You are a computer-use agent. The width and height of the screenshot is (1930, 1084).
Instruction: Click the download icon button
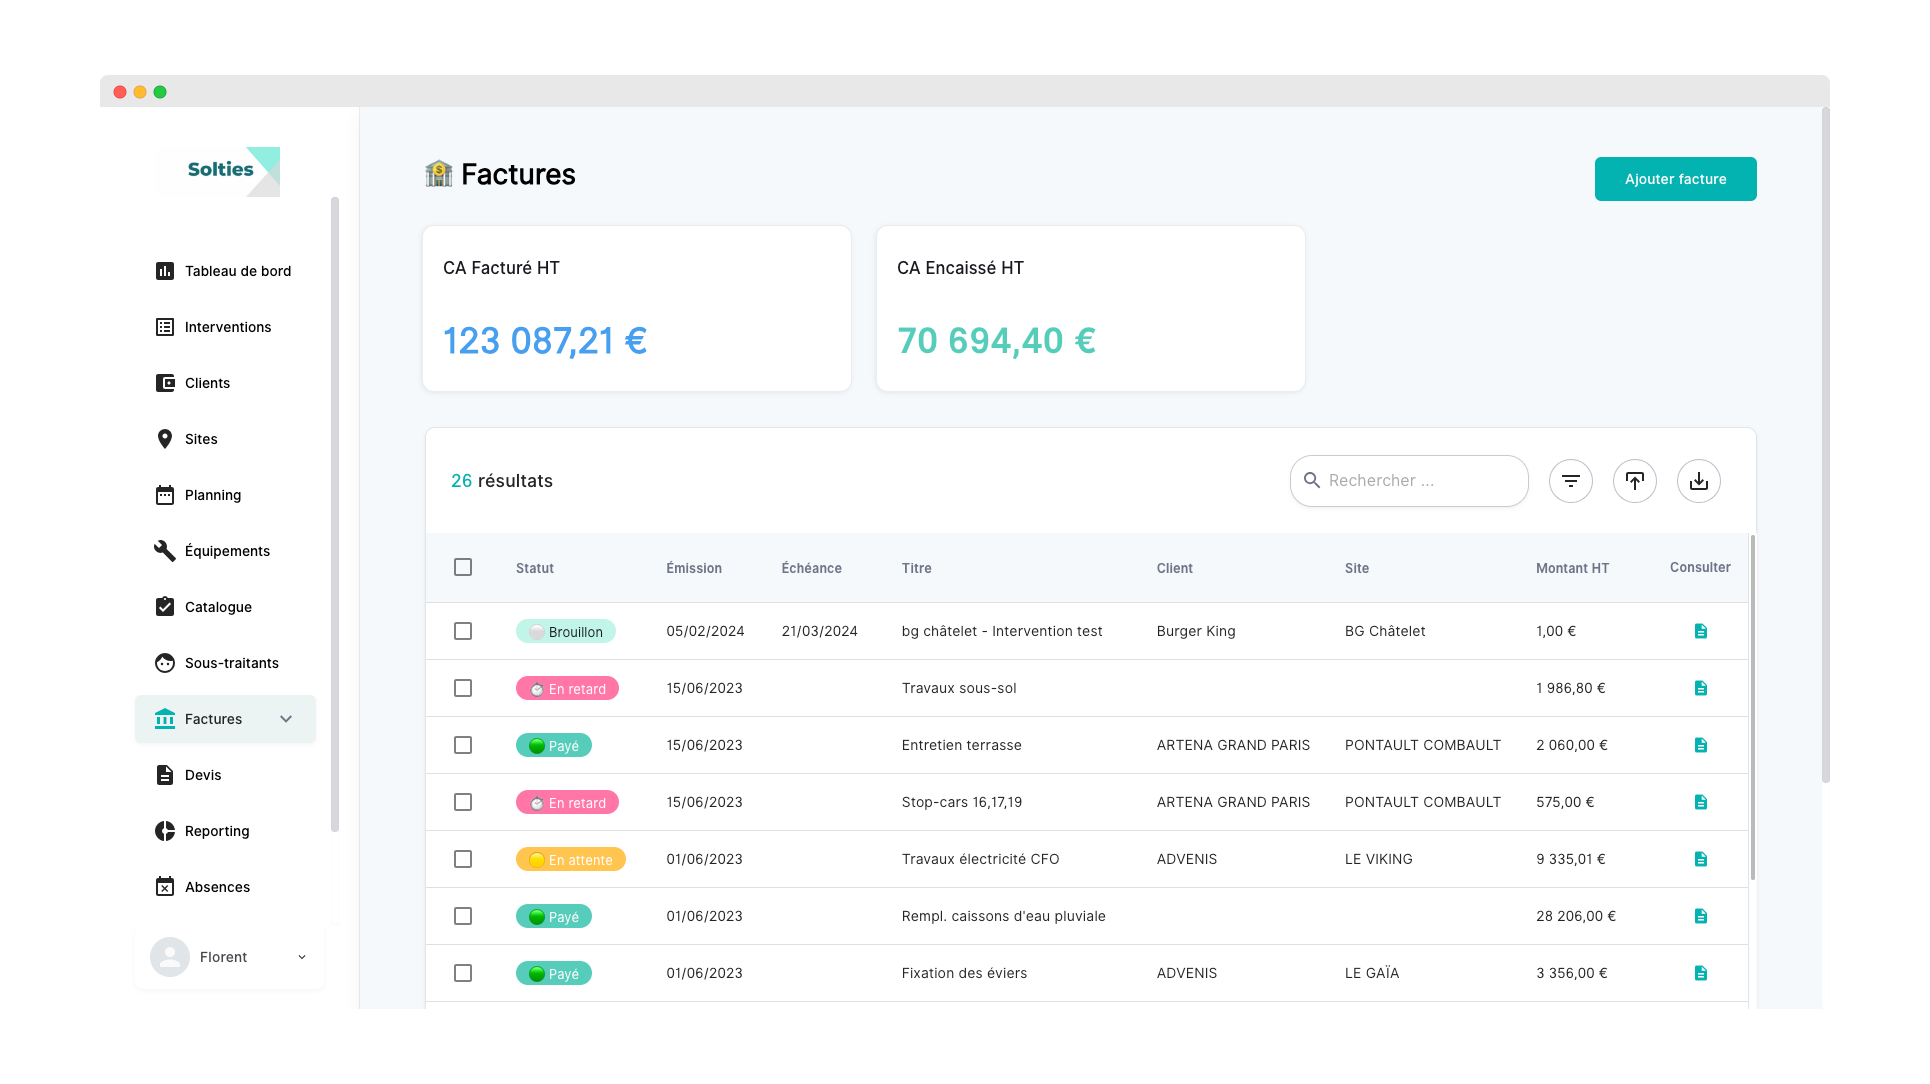pyautogui.click(x=1699, y=481)
